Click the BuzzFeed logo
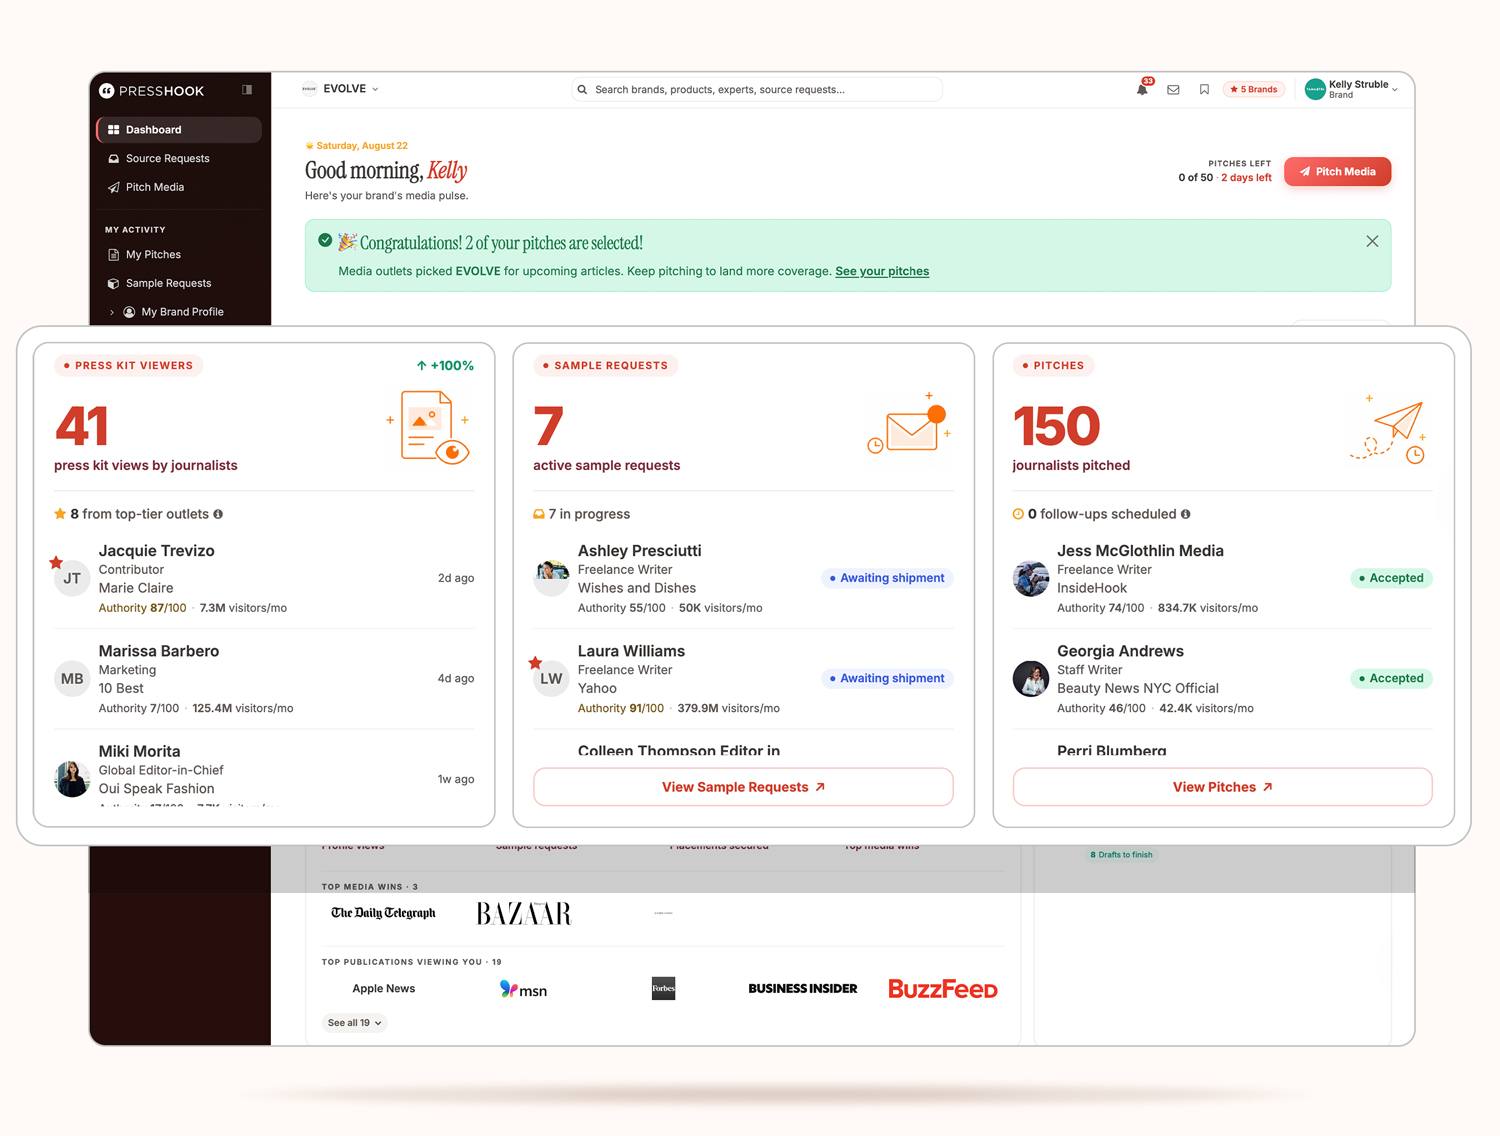Image resolution: width=1500 pixels, height=1136 pixels. click(943, 989)
